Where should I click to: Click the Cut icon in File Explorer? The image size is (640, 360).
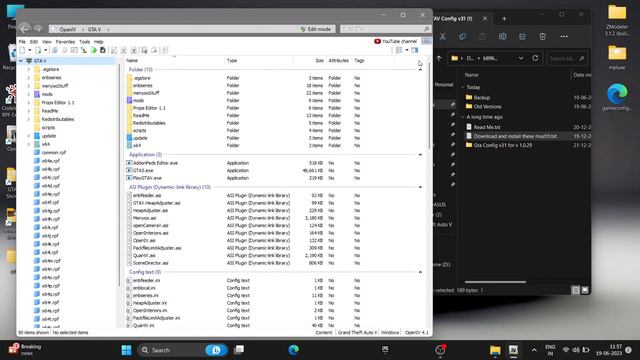tap(442, 37)
